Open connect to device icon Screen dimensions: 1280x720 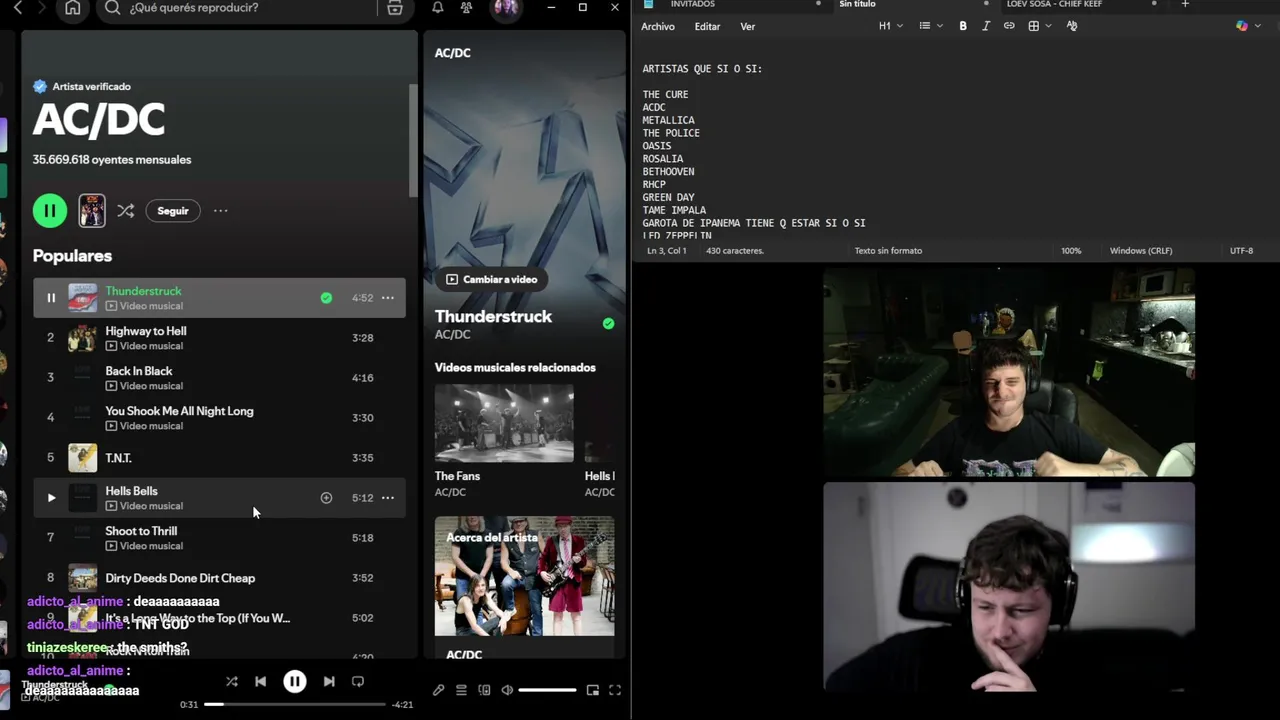[484, 690]
